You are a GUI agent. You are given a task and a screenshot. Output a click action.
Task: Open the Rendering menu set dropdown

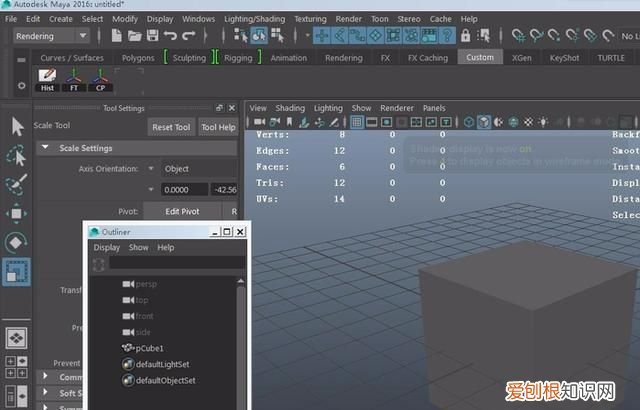click(x=50, y=35)
